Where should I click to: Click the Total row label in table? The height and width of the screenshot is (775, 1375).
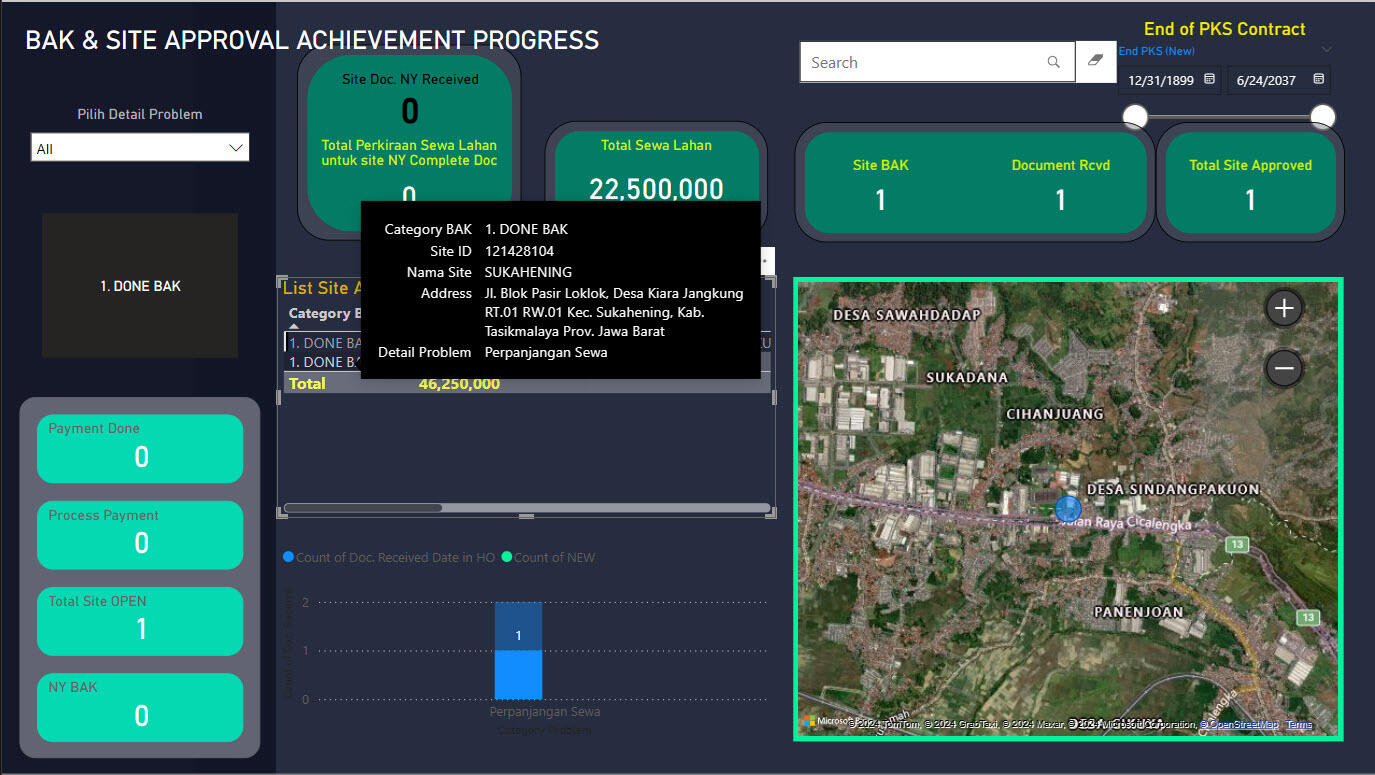[307, 383]
